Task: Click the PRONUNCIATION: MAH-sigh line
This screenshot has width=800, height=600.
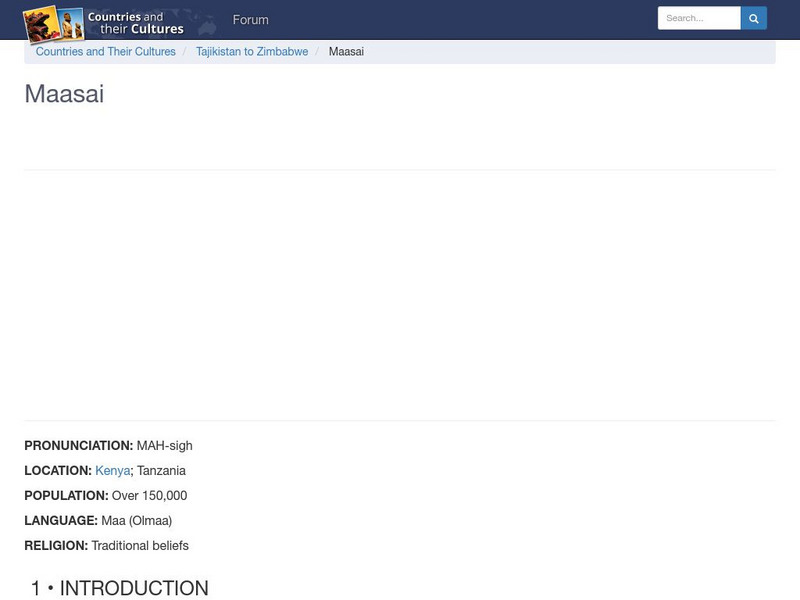Action: pos(109,445)
